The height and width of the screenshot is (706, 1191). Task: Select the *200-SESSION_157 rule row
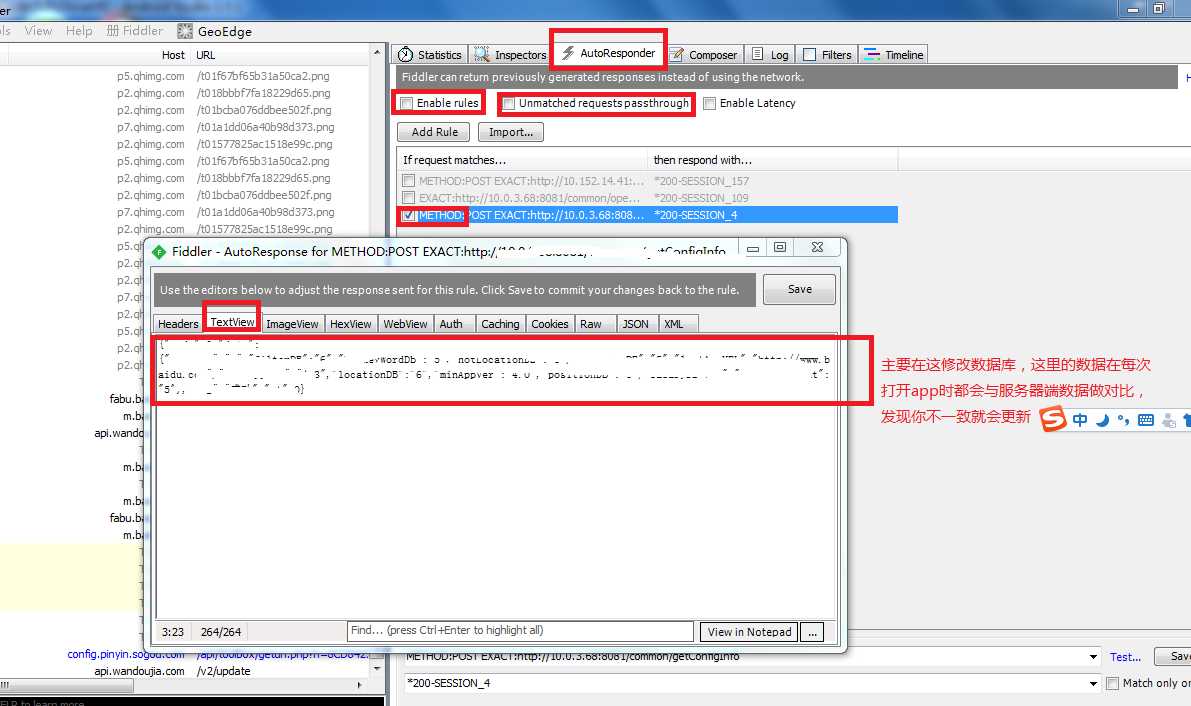[x=647, y=181]
